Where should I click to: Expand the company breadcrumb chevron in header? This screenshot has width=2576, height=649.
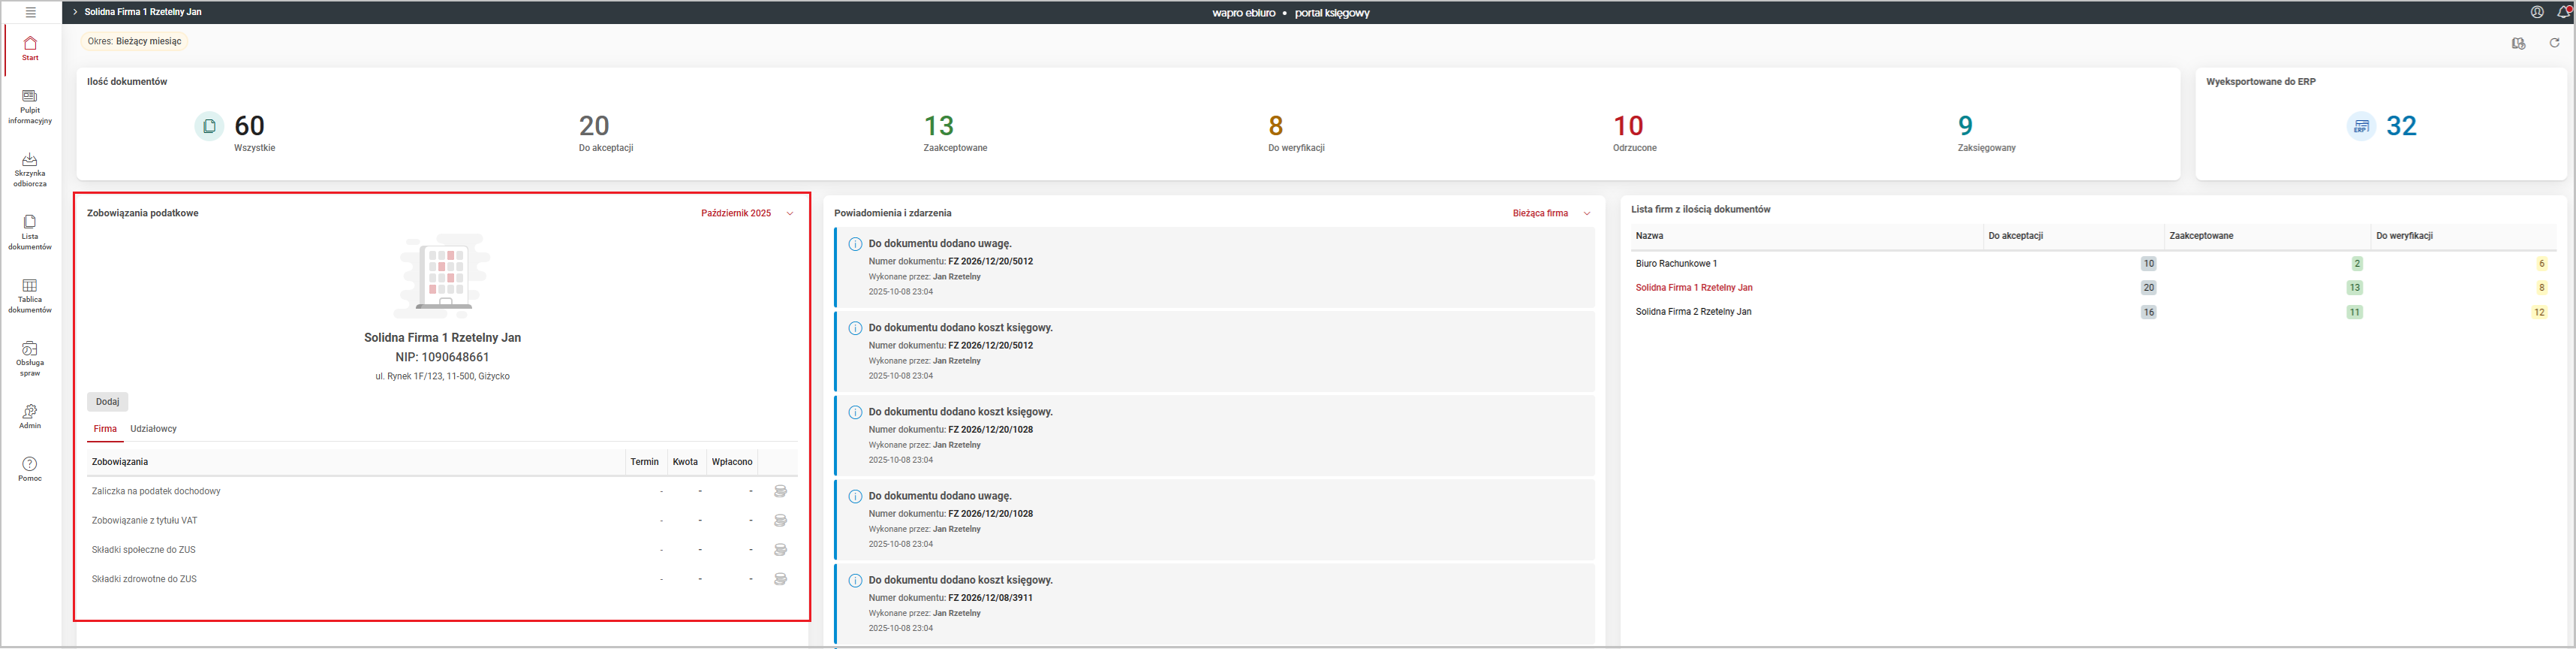(x=75, y=12)
